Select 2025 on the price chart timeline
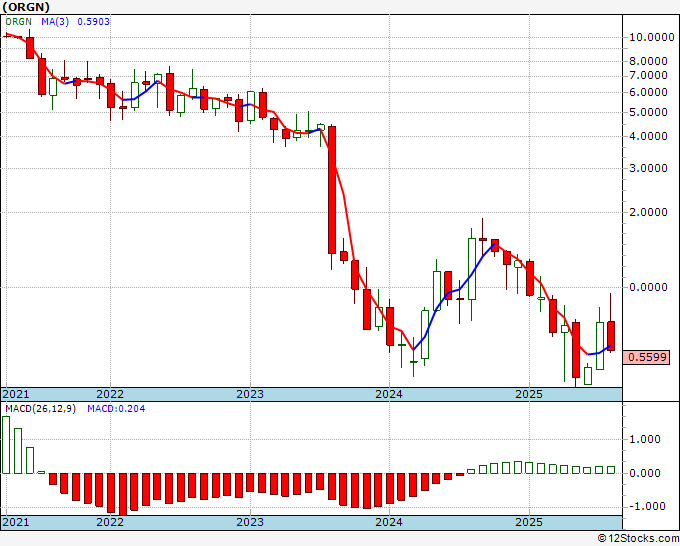The image size is (680, 546). 529,394
